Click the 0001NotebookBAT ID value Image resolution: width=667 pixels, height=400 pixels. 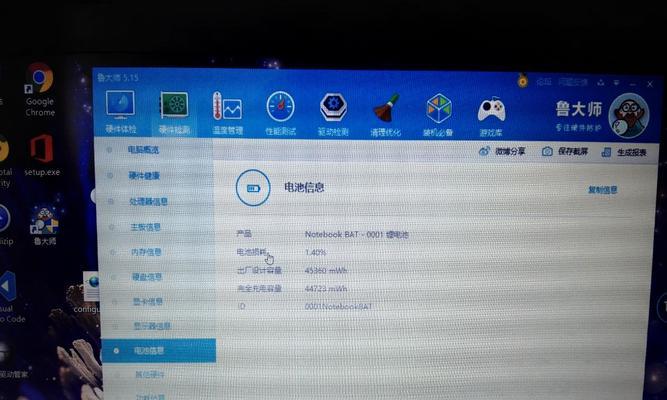tap(339, 306)
